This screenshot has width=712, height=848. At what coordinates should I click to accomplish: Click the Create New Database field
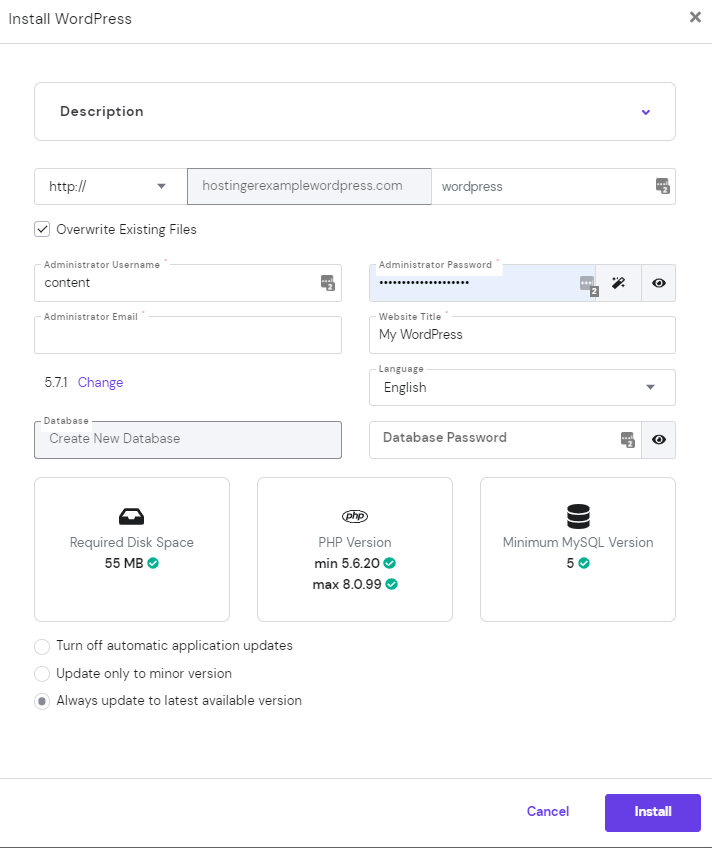click(188, 440)
